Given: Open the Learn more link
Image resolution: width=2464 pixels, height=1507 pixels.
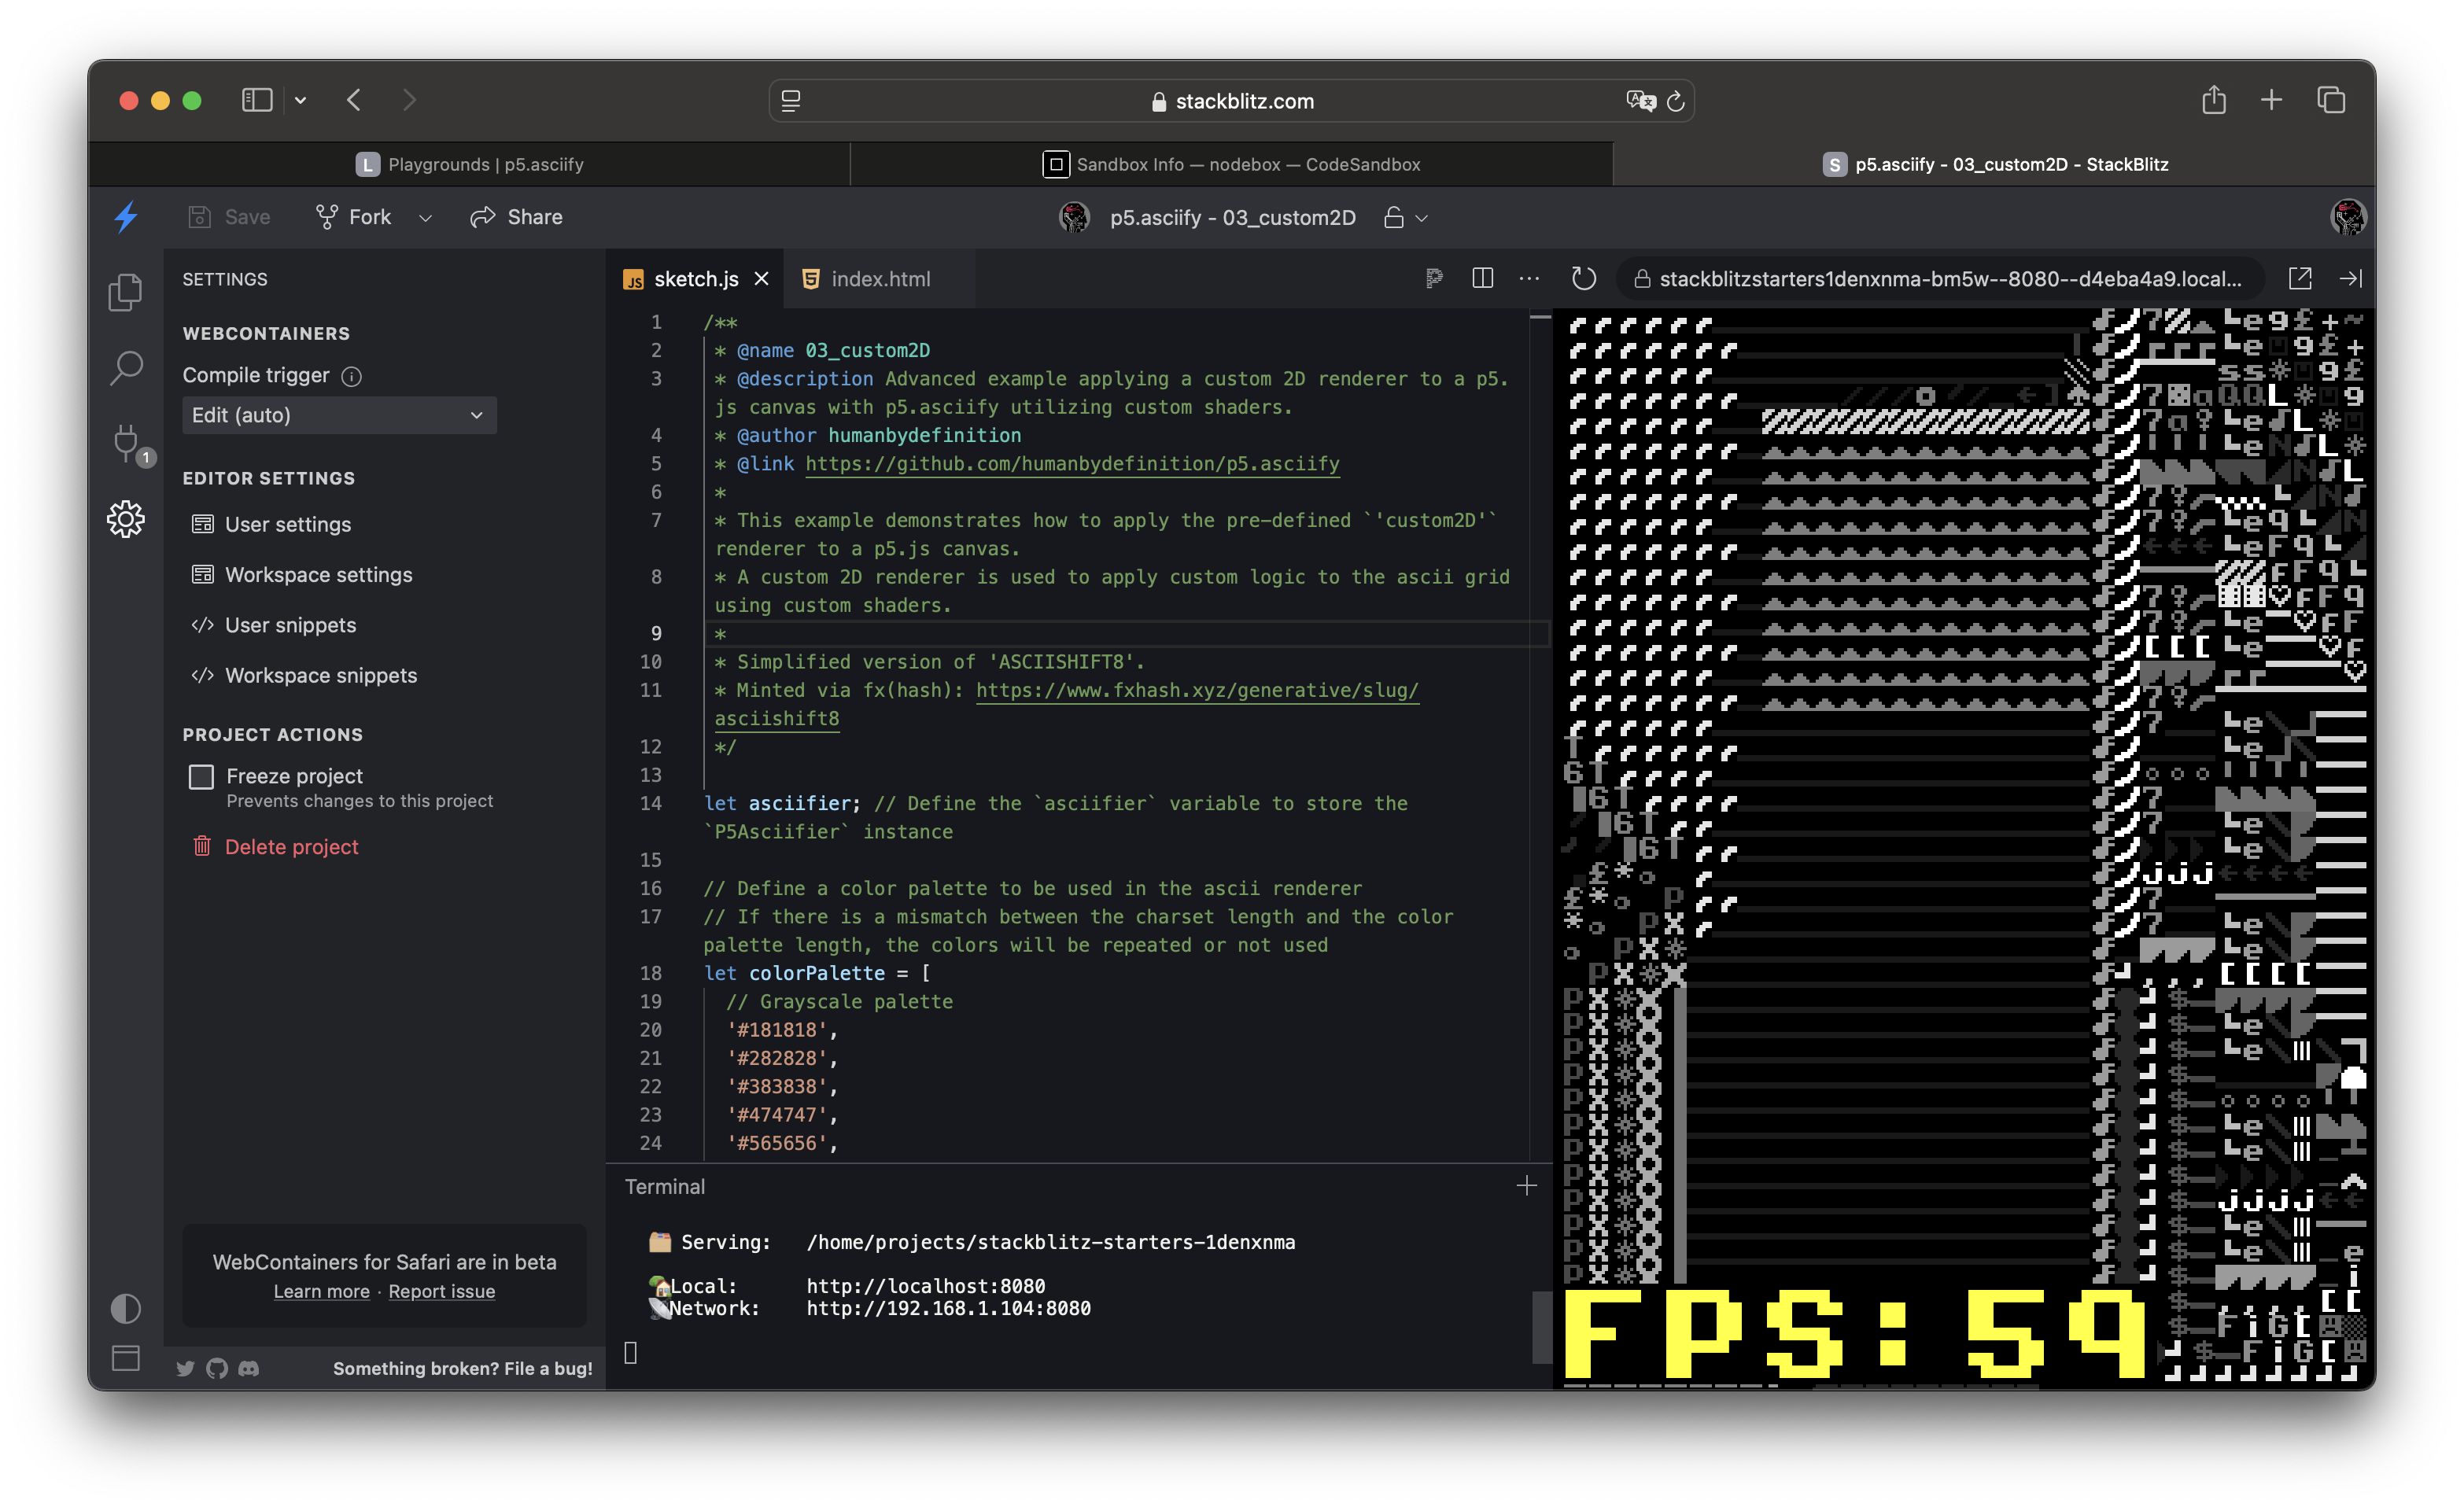Looking at the screenshot, I should (322, 1291).
